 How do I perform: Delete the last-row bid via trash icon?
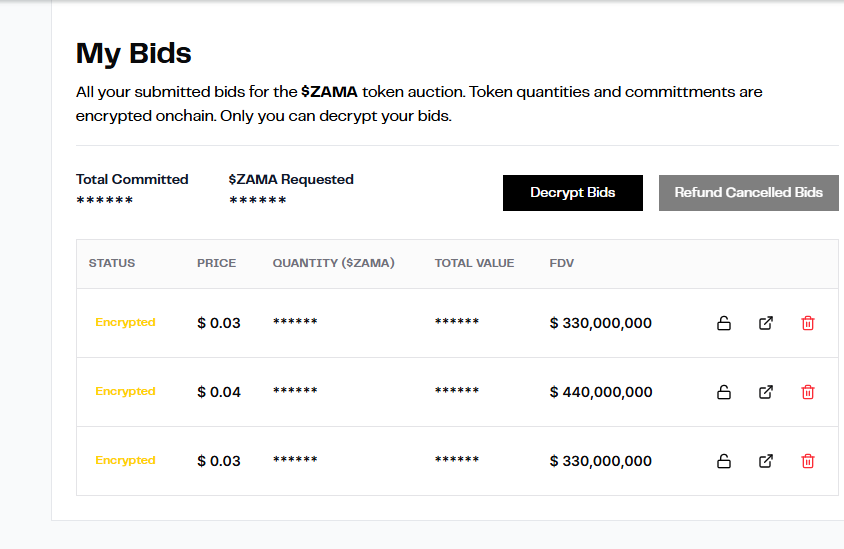coord(808,461)
